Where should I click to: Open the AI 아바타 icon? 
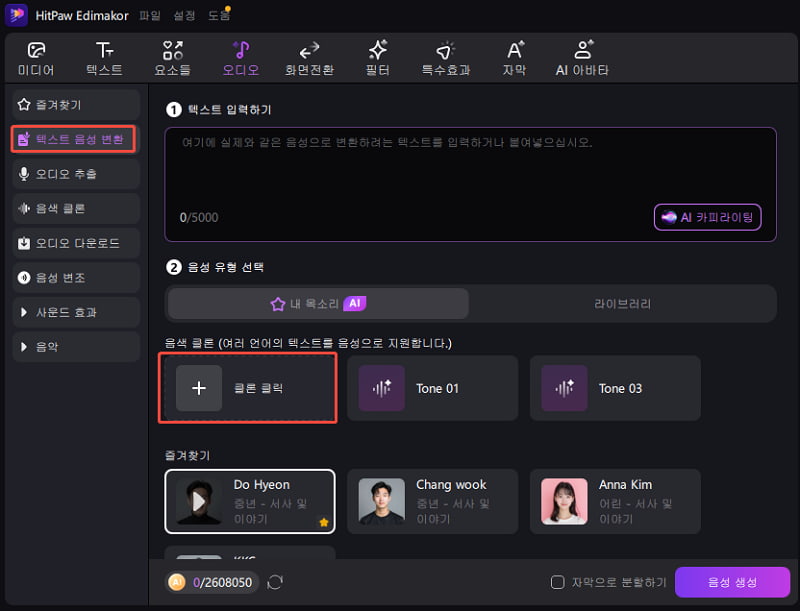point(581,57)
